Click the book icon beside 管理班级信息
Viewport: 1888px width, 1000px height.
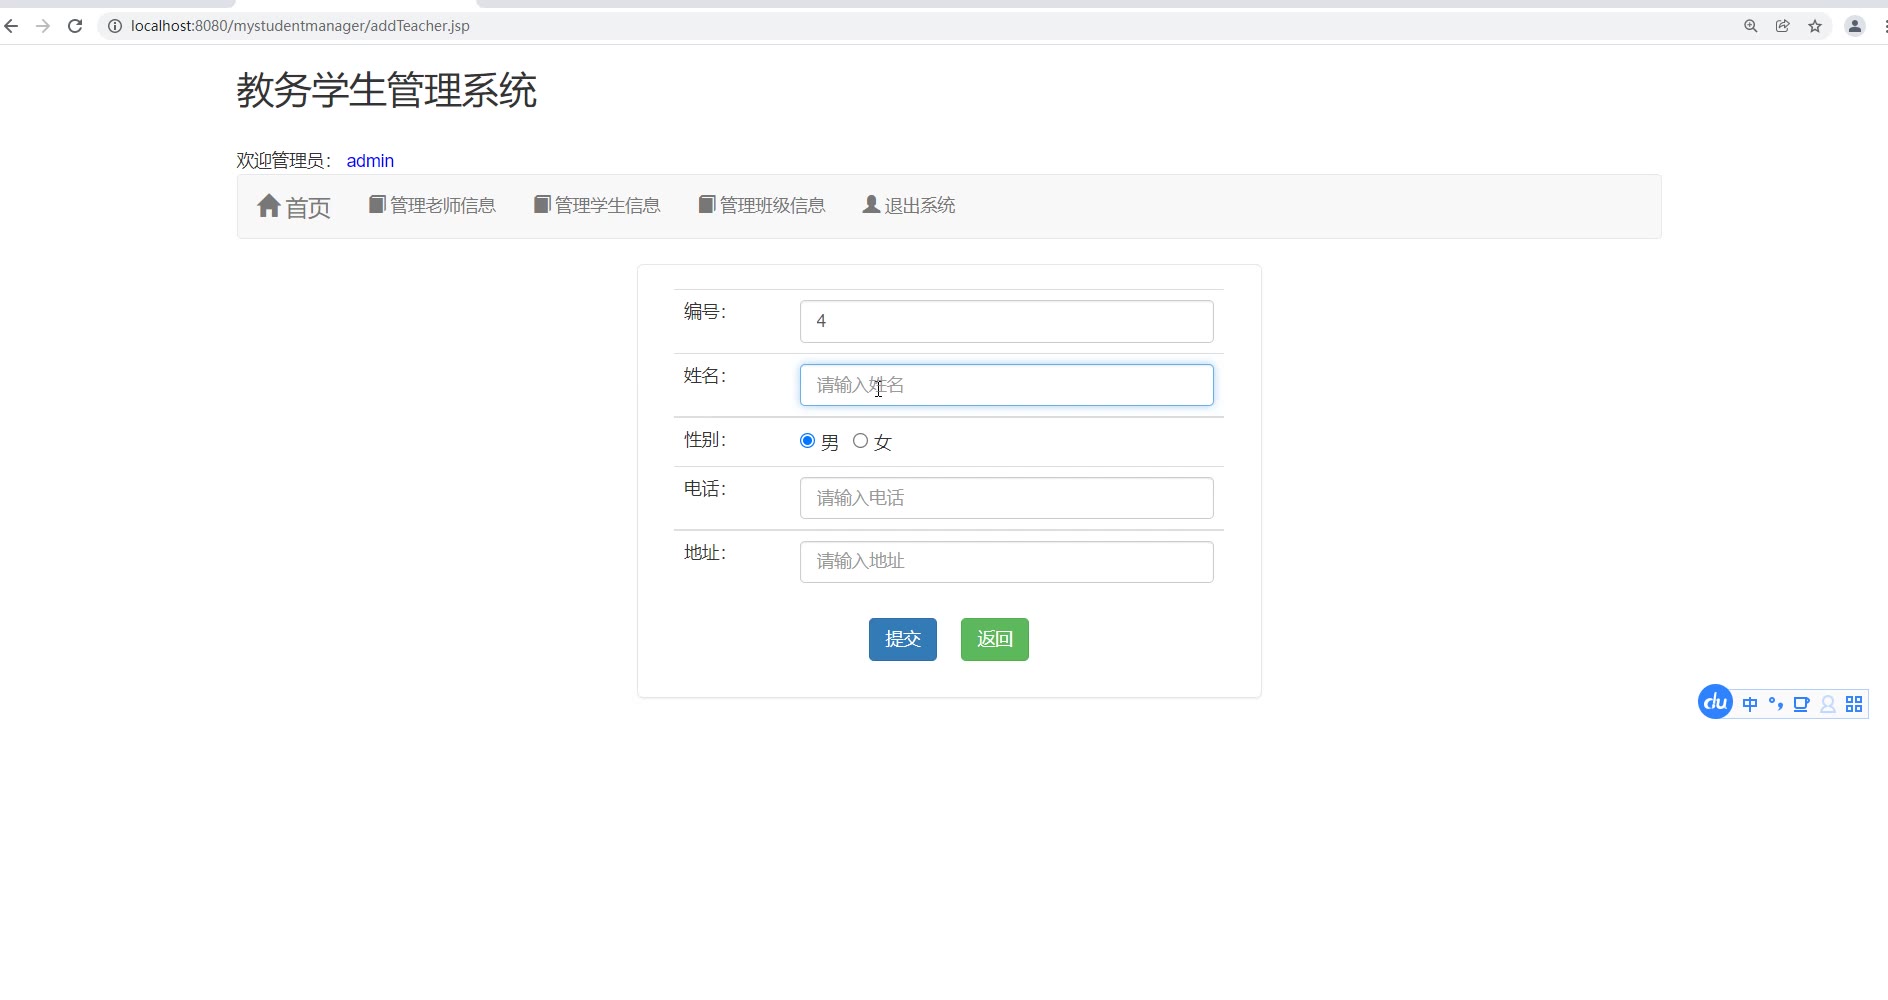pos(707,204)
